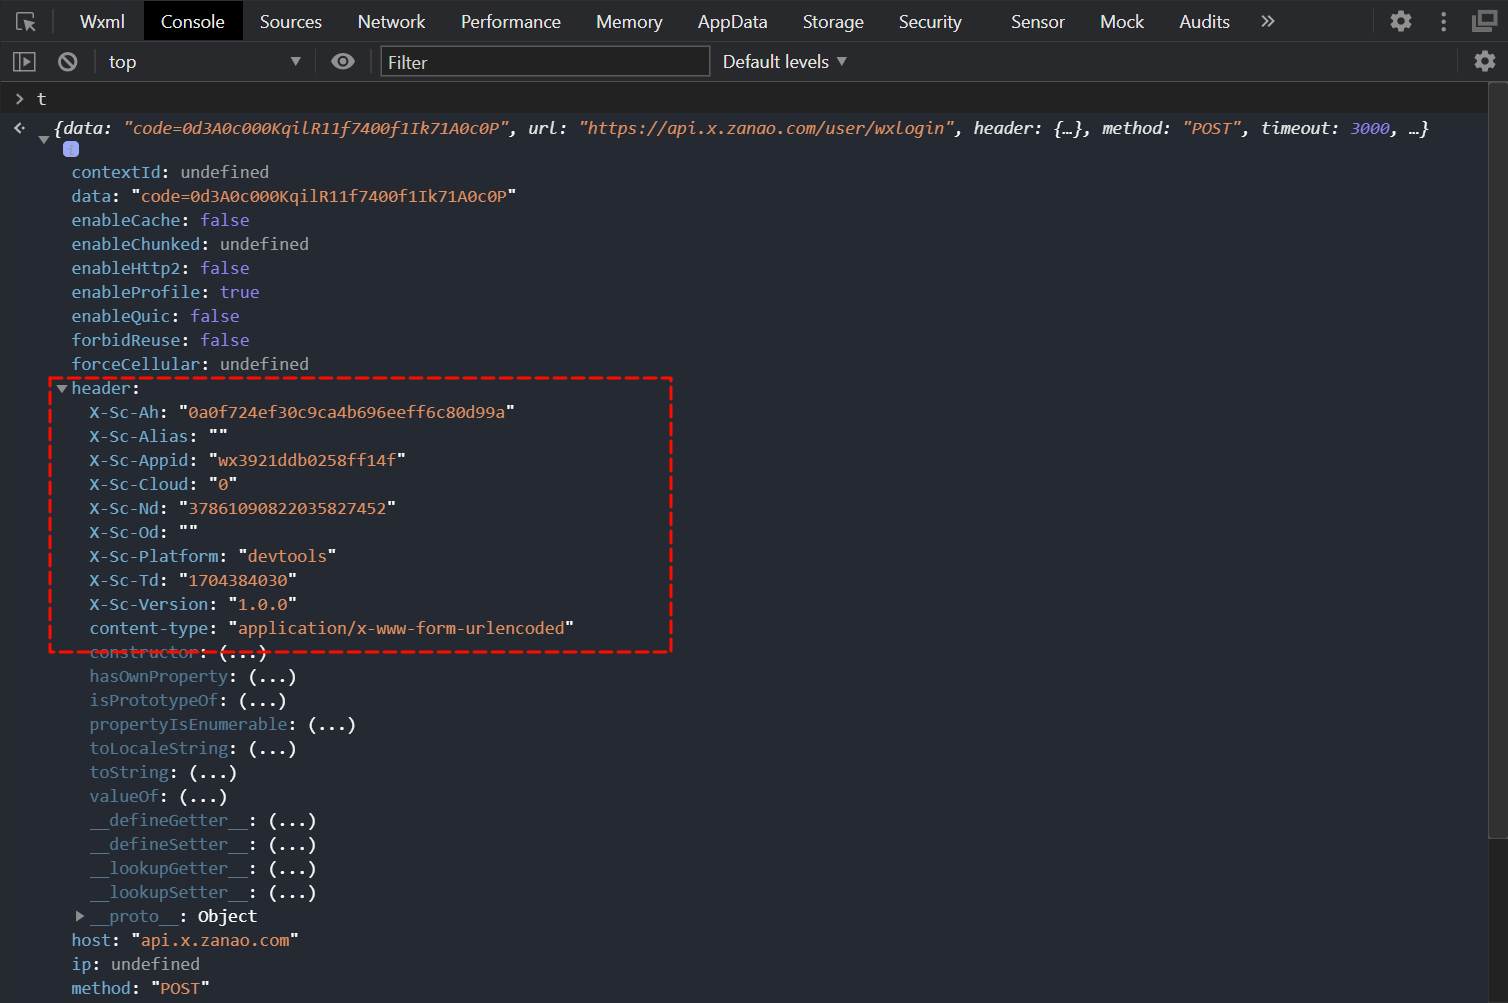Click the X-Sc-Platform devtools value
The image size is (1508, 1003).
point(287,556)
